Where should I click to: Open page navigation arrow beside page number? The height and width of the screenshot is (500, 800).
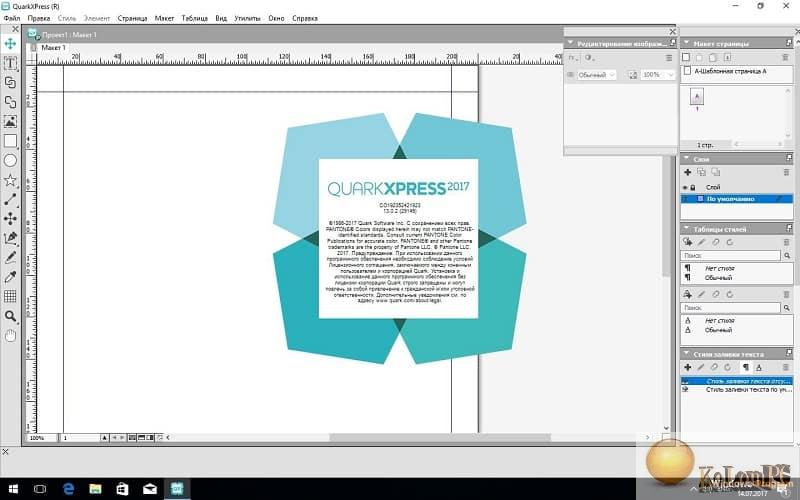[x=104, y=438]
